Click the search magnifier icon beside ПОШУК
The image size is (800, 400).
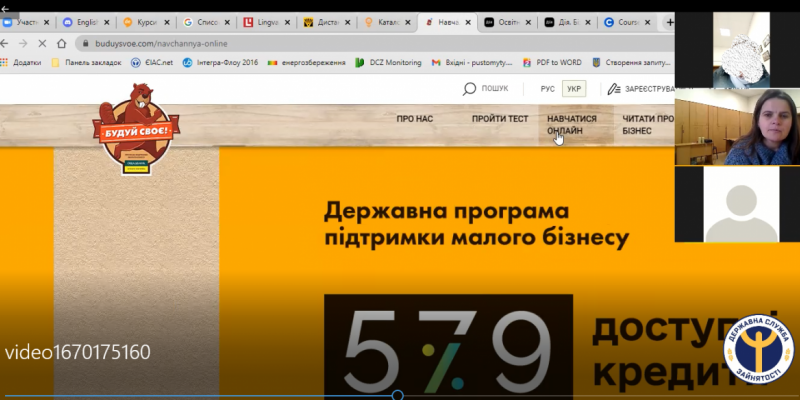pyautogui.click(x=470, y=89)
